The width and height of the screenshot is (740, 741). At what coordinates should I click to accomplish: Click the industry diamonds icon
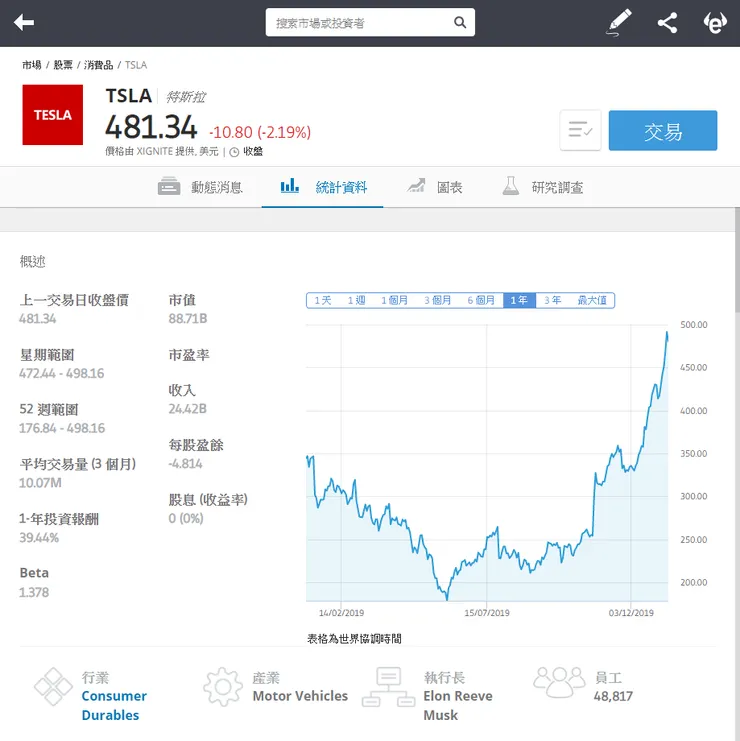pyautogui.click(x=53, y=687)
